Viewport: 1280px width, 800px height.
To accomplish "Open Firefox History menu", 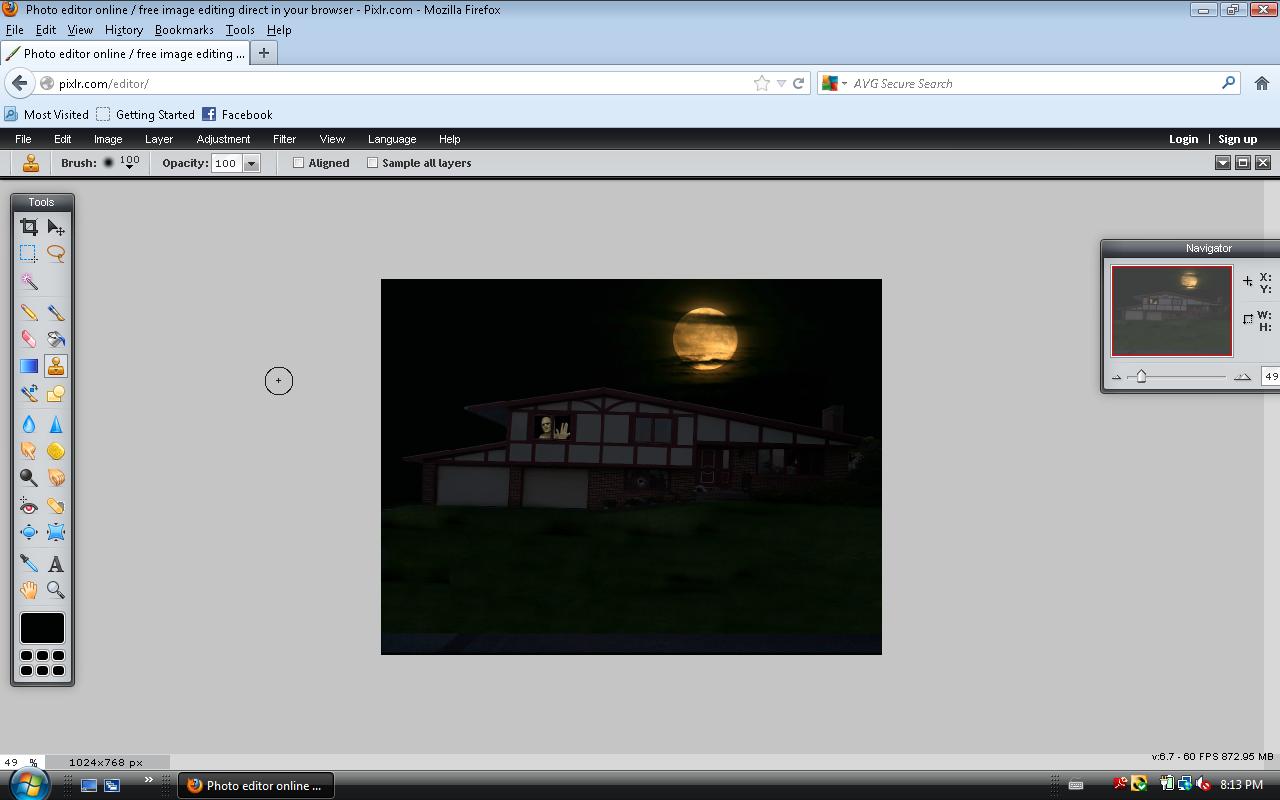I will tap(124, 30).
